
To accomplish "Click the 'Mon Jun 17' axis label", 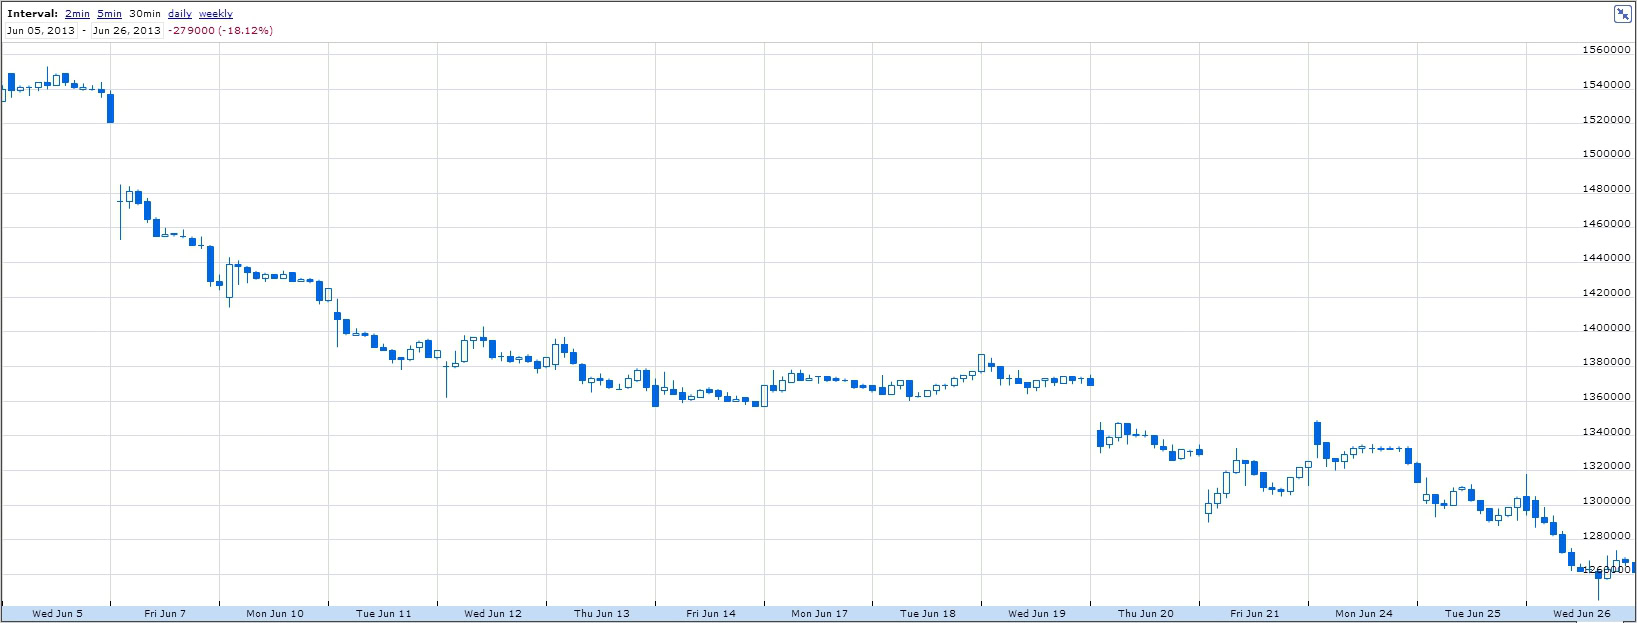I will [x=820, y=613].
